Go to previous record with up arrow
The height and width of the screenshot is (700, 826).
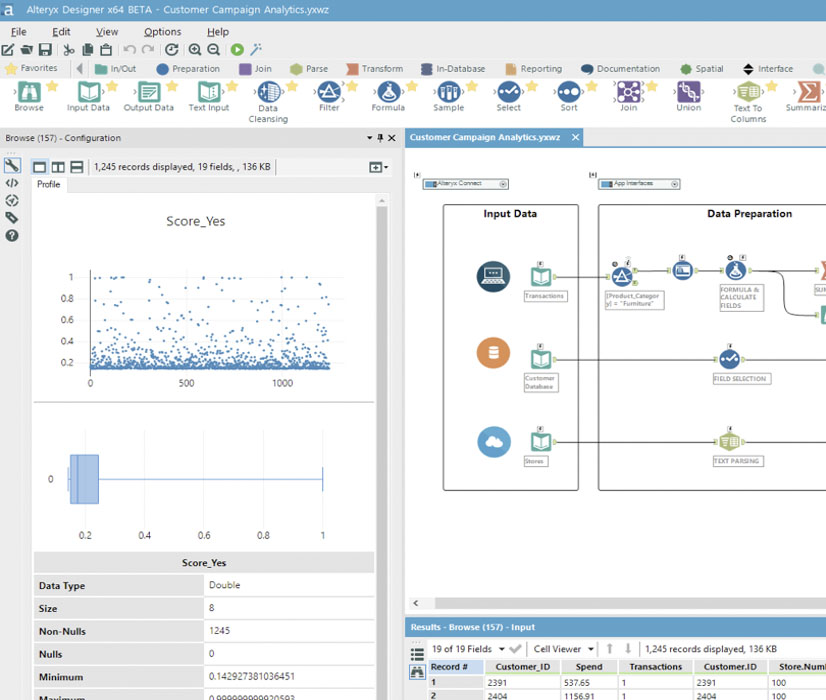[609, 649]
